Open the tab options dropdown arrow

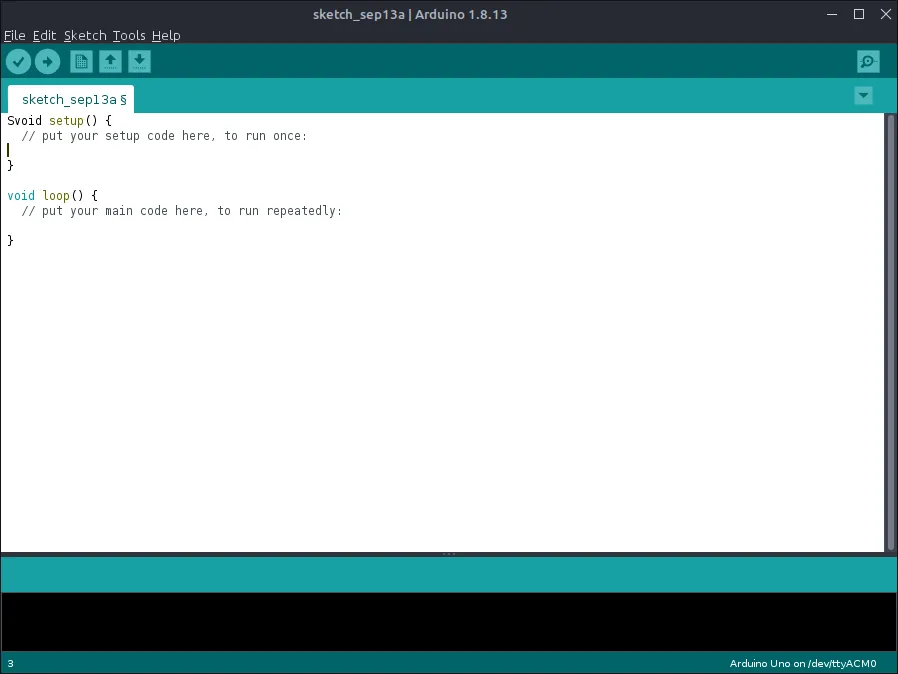point(863,96)
